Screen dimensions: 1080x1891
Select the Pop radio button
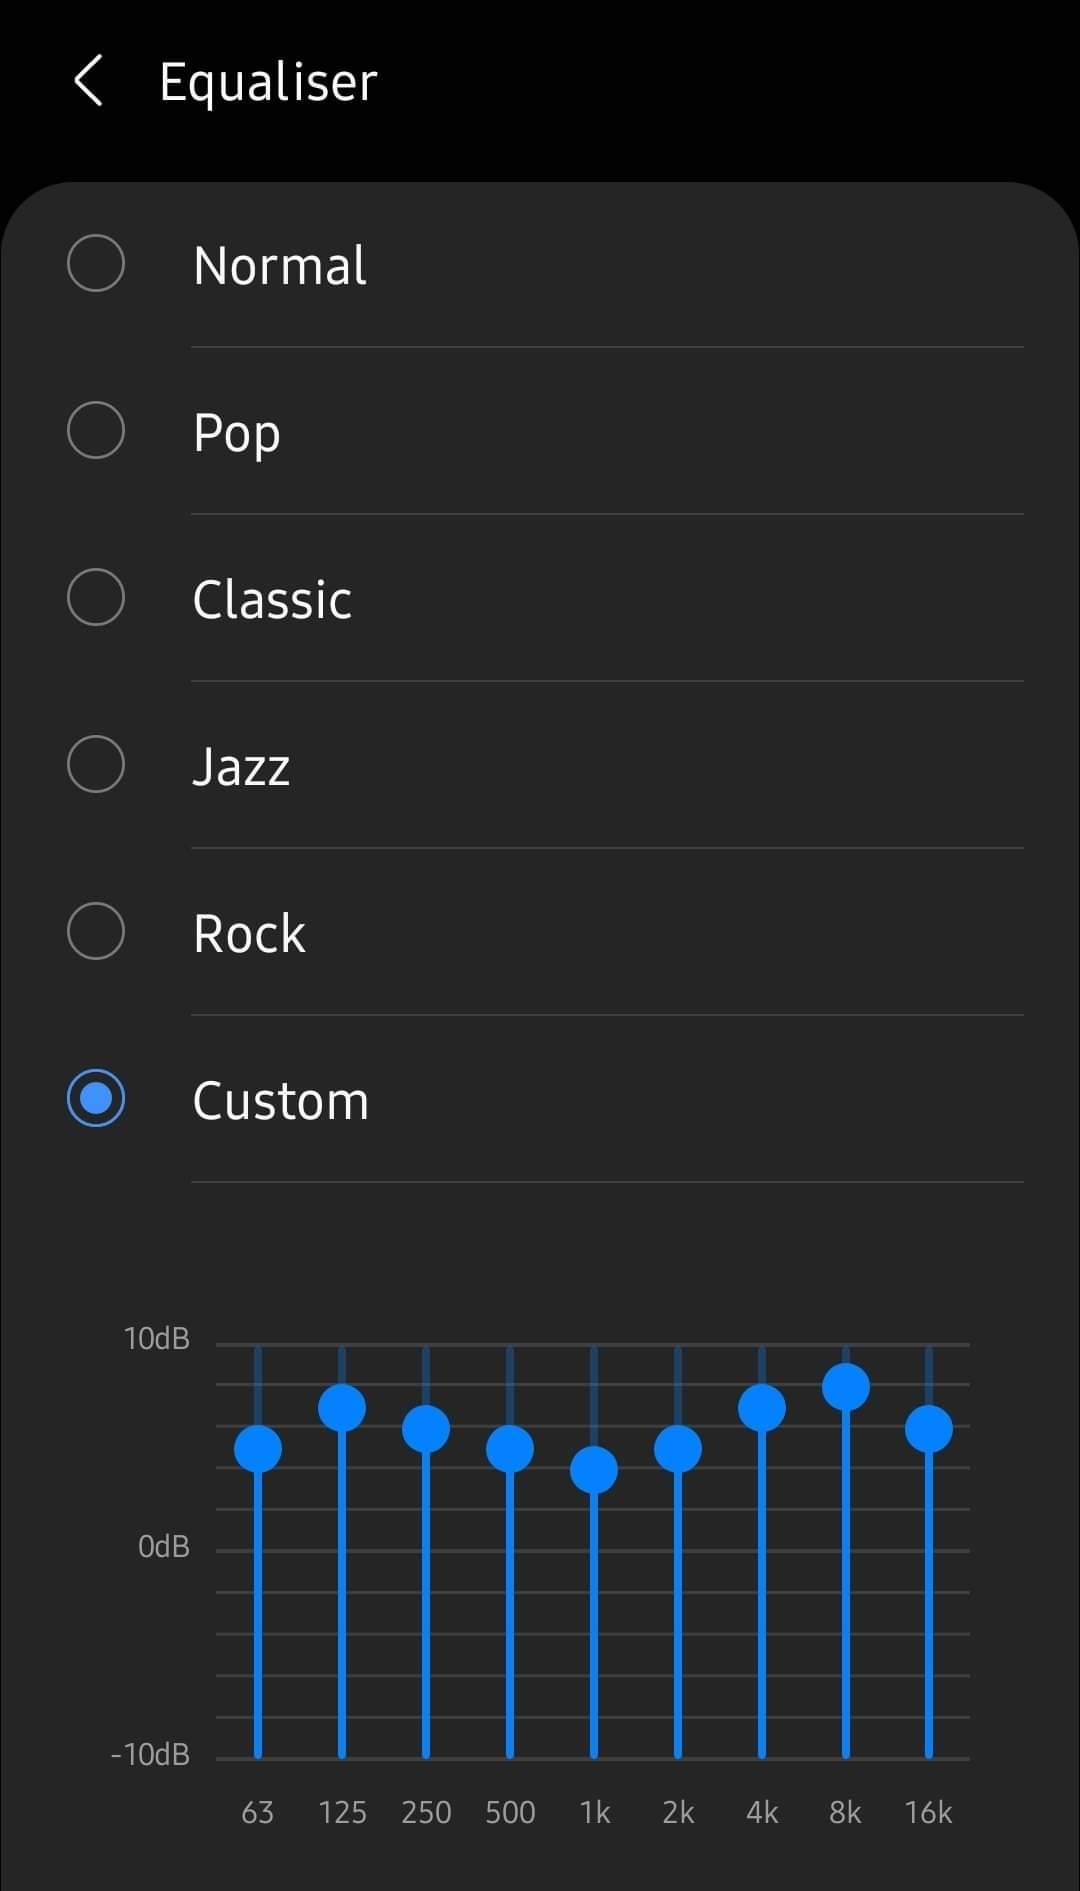(96, 430)
